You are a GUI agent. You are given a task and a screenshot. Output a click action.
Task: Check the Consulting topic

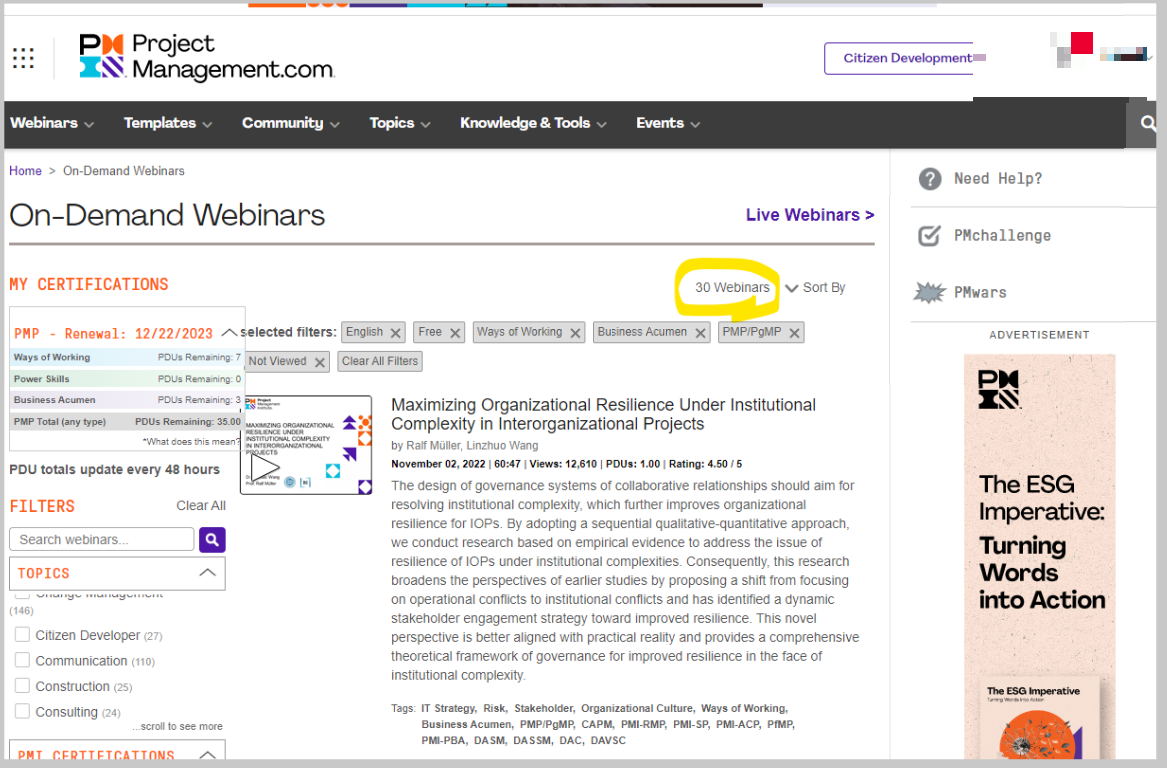(x=22, y=711)
